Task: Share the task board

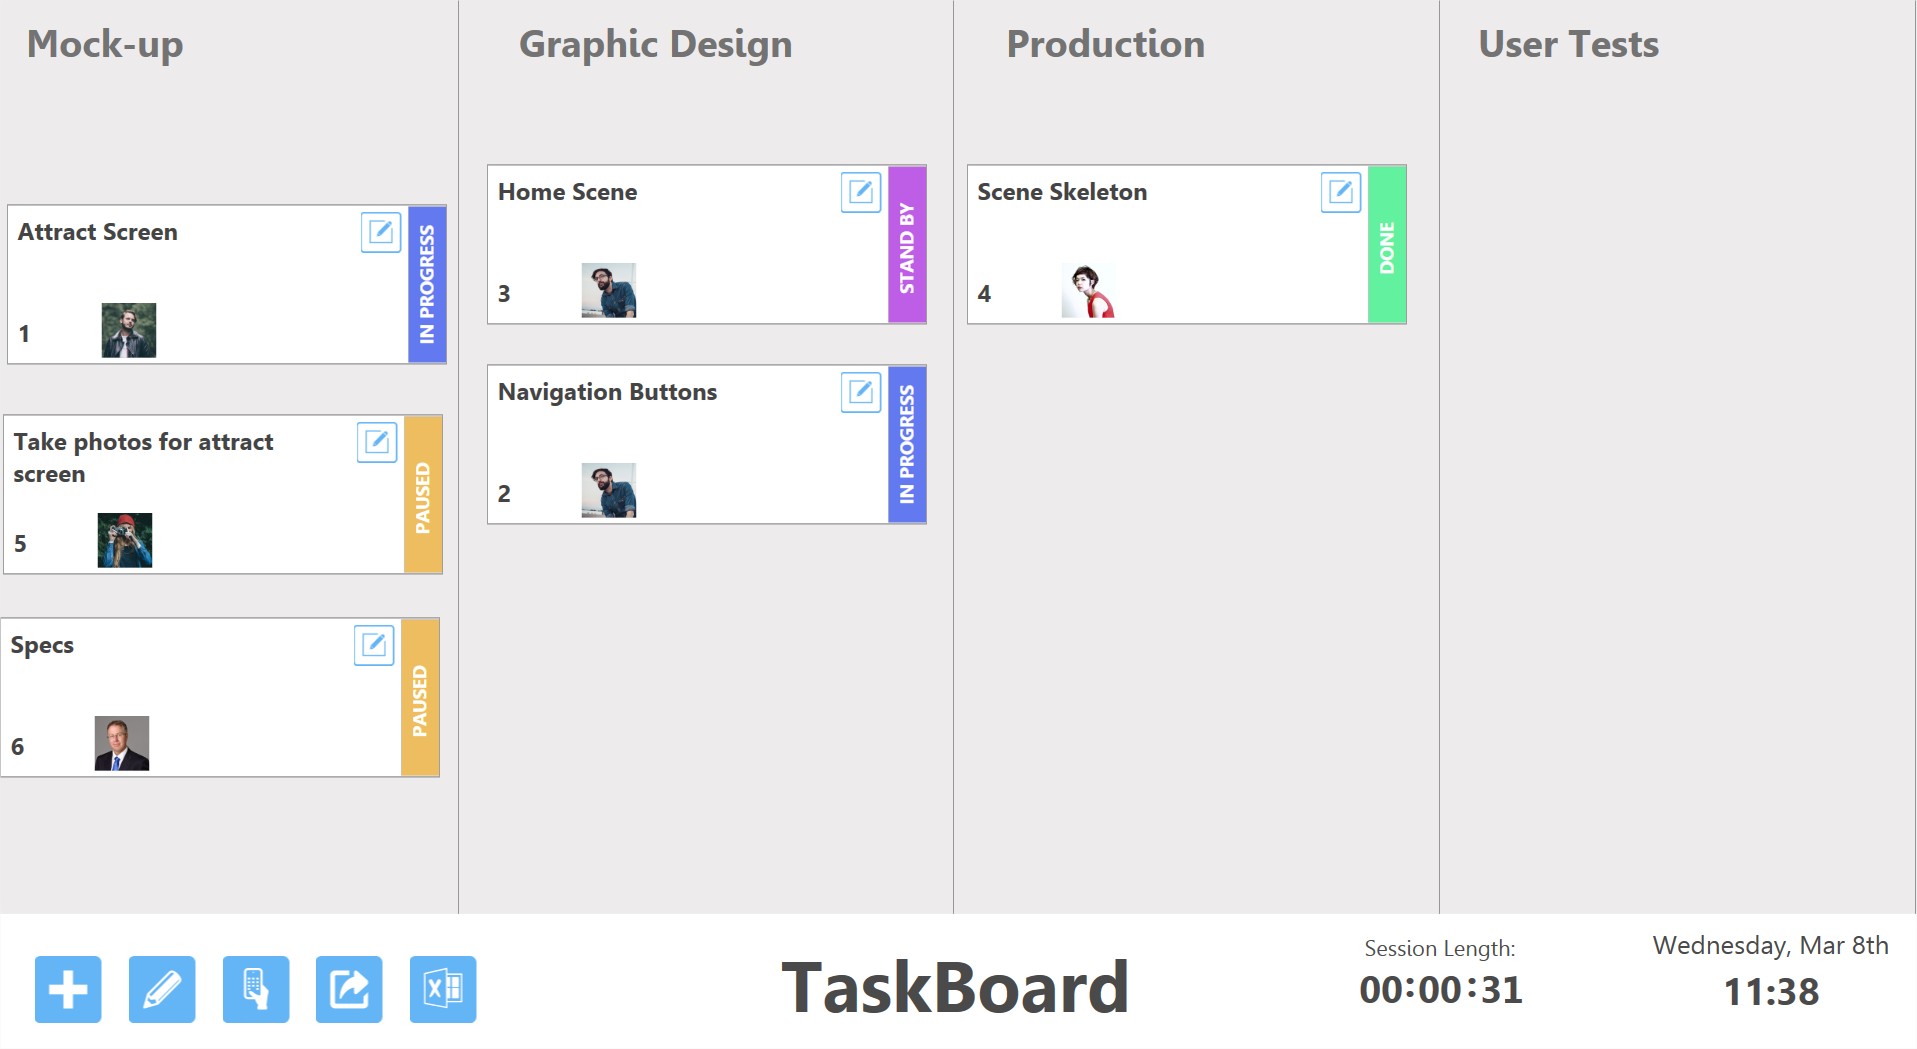Action: click(348, 990)
